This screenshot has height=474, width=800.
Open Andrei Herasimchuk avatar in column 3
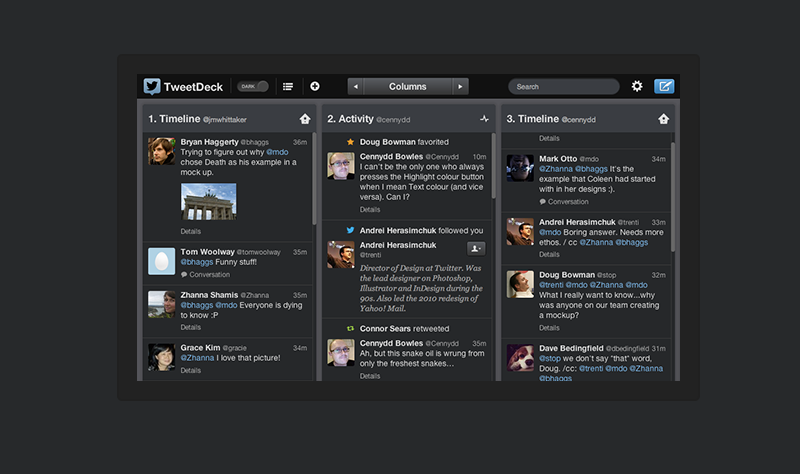[x=520, y=232]
